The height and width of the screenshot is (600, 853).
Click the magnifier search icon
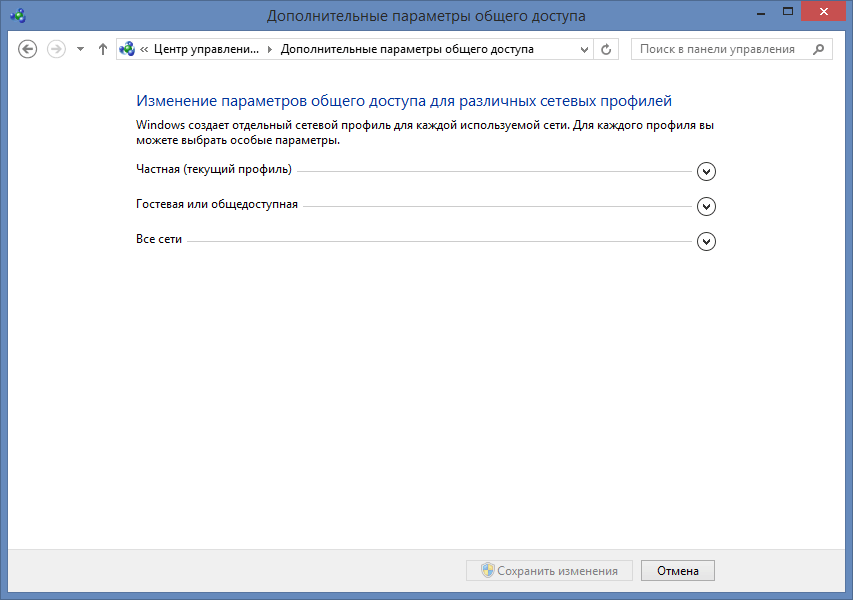(819, 49)
